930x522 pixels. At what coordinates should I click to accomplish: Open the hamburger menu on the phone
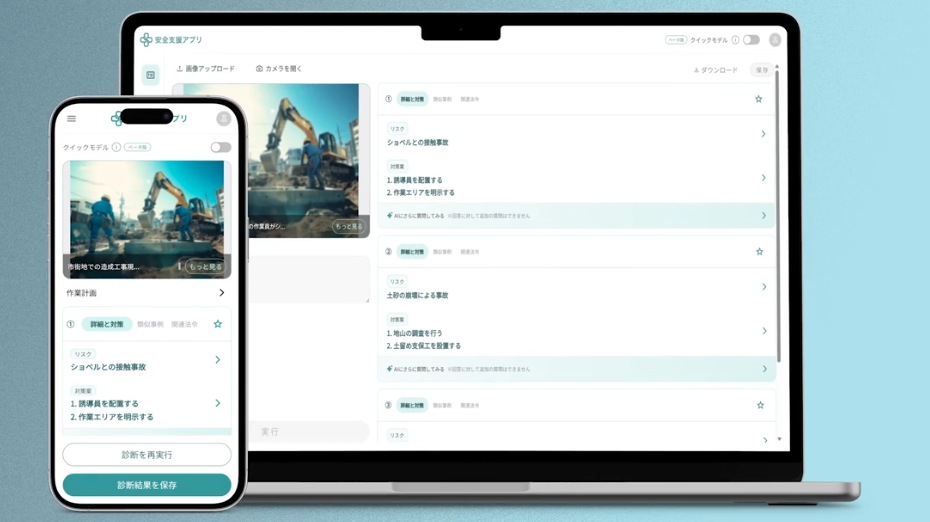pos(71,119)
